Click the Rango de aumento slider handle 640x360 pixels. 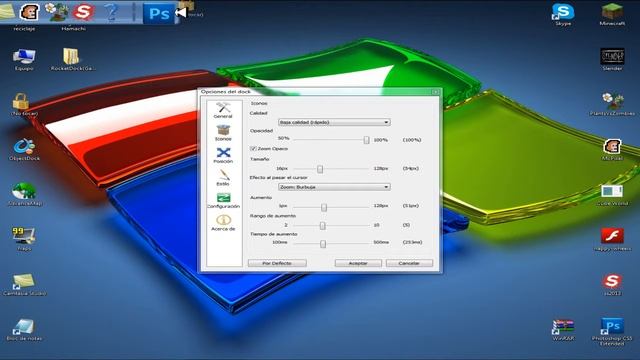pos(322,225)
